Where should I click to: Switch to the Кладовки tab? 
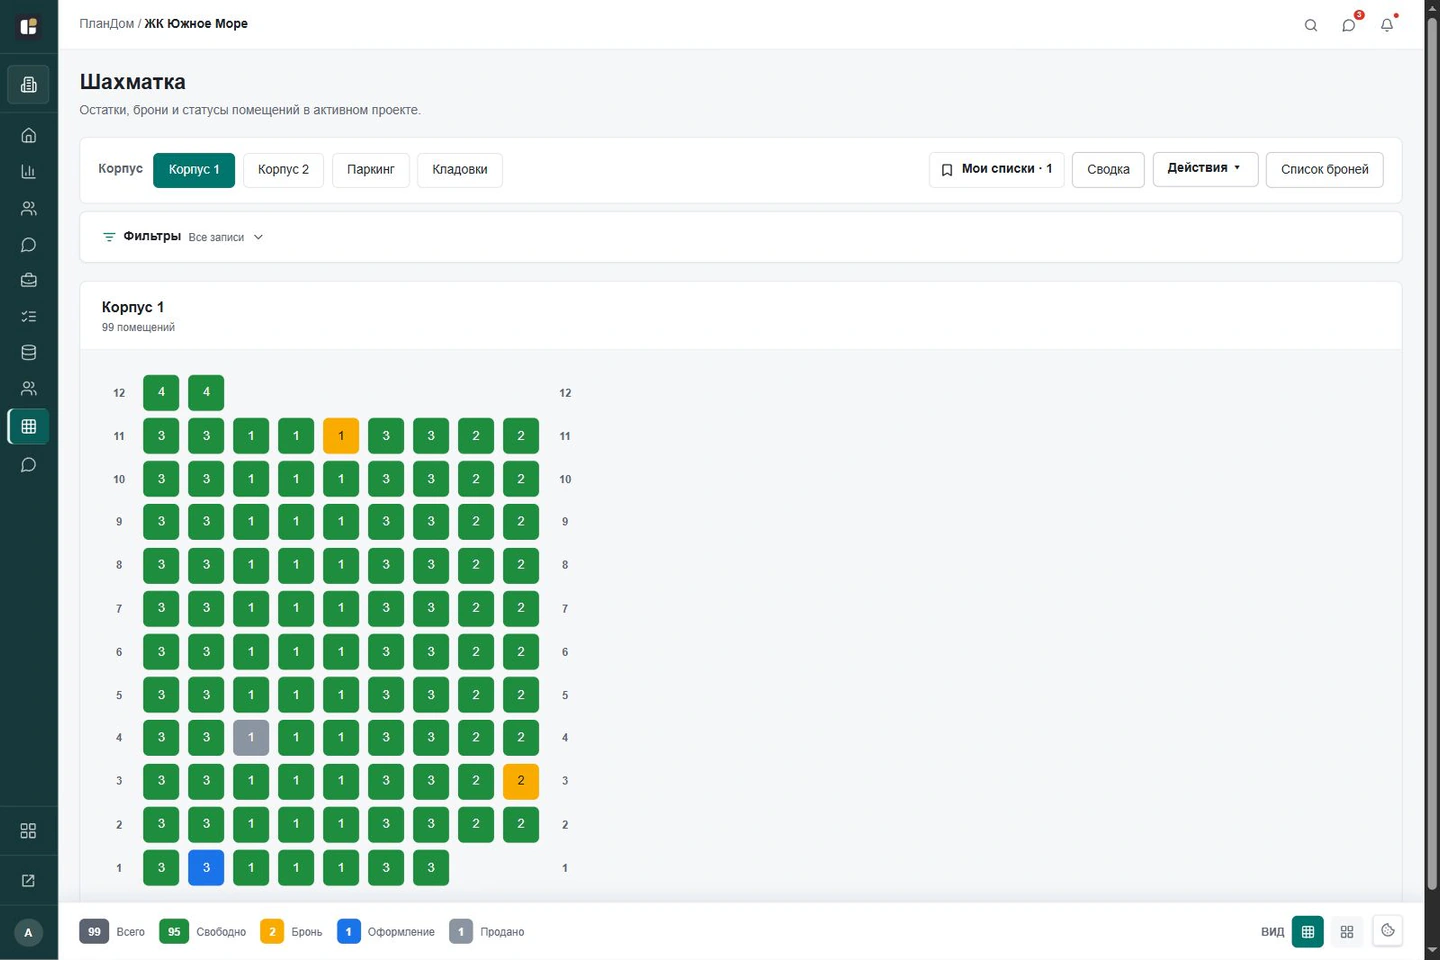coord(460,170)
